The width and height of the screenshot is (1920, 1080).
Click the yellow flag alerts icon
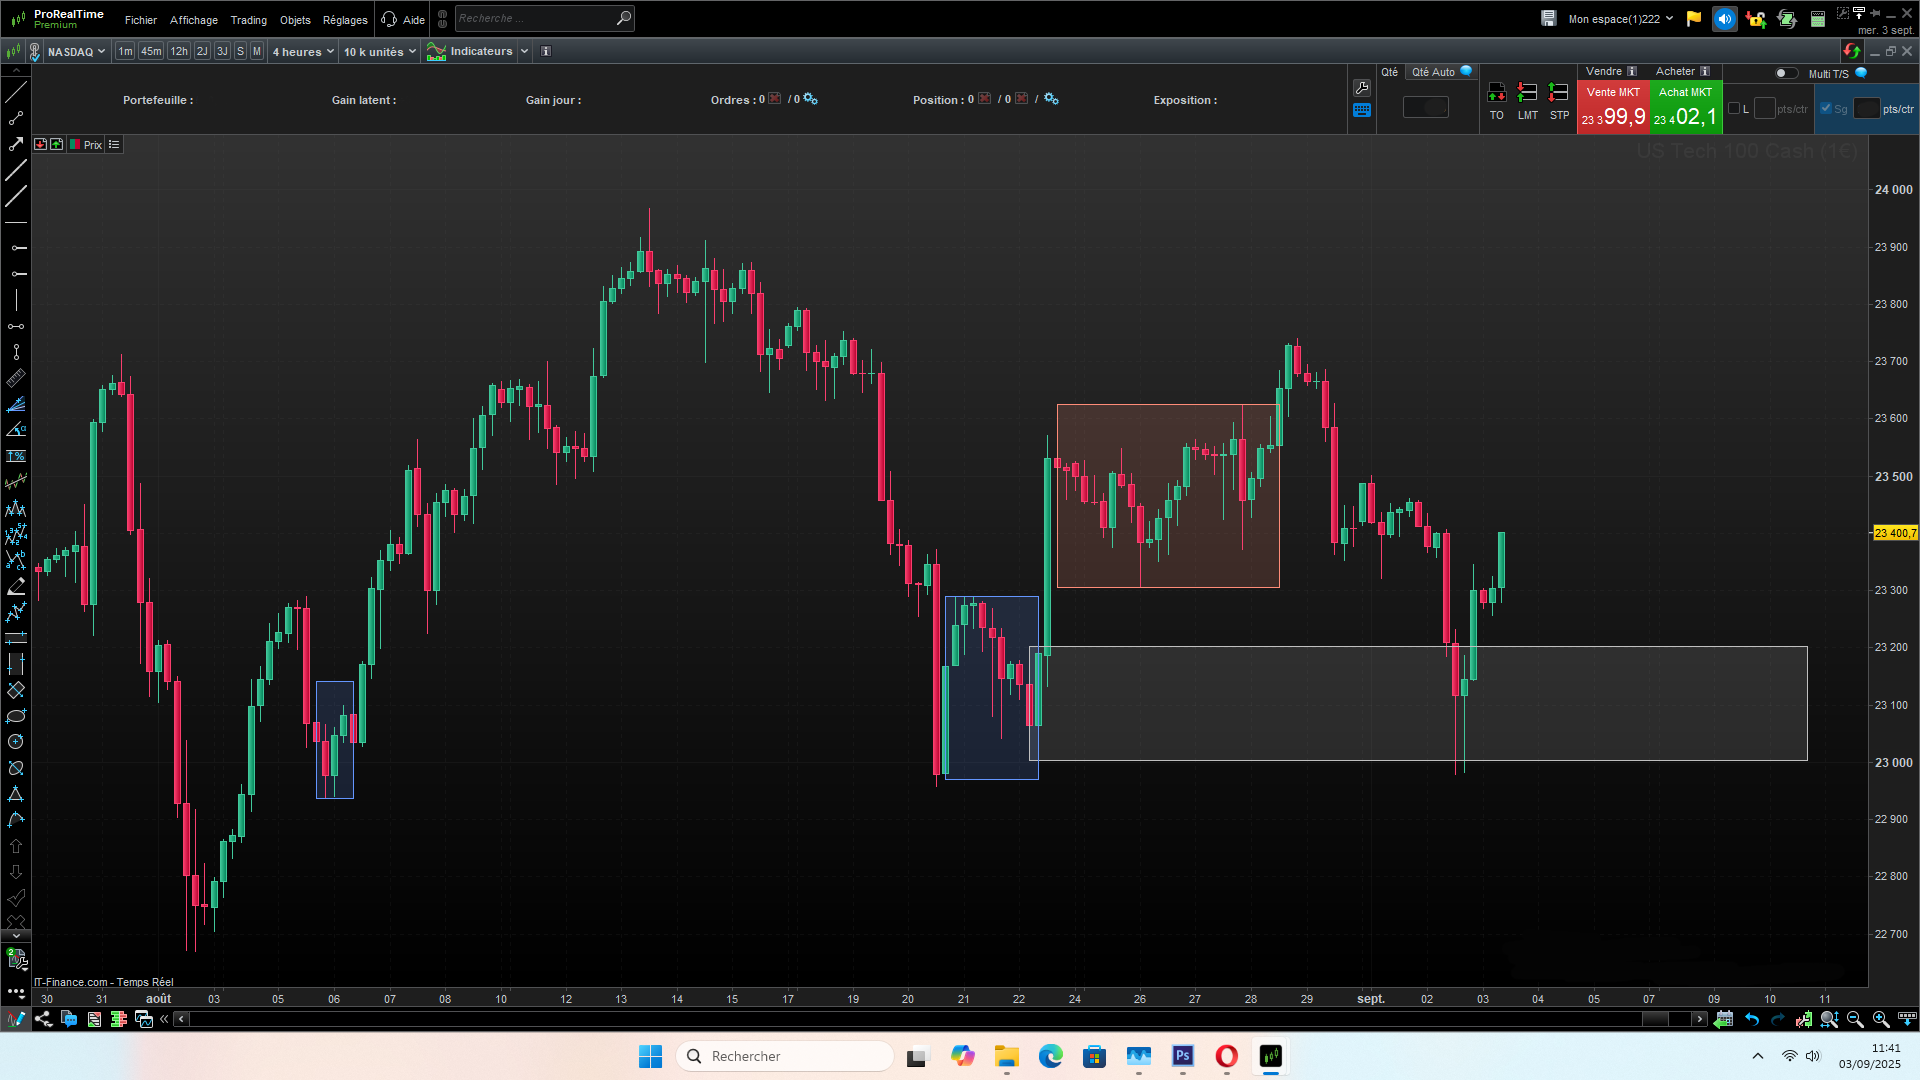click(x=1693, y=19)
